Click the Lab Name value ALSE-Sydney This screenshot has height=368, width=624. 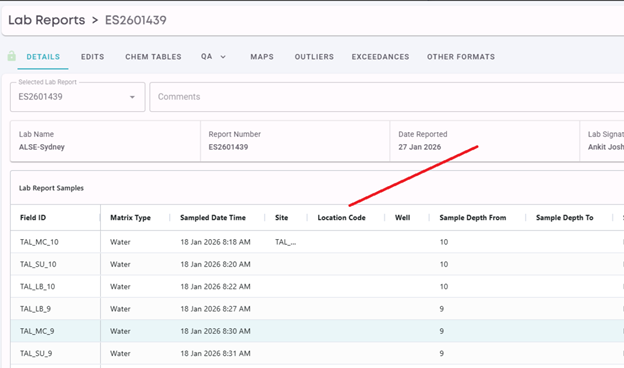point(42,147)
